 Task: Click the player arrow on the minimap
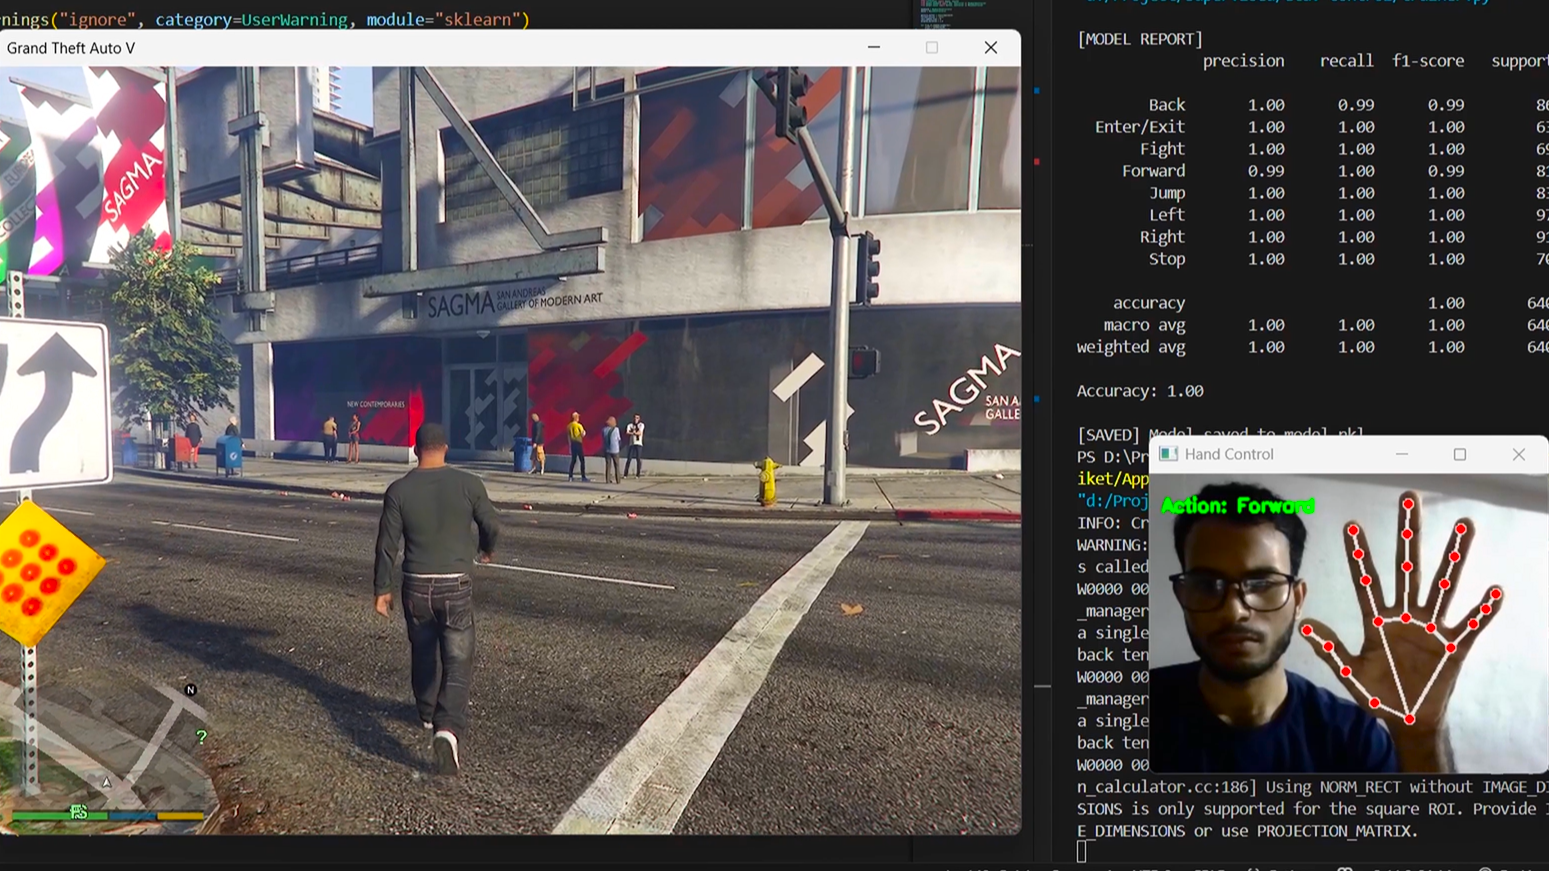[106, 782]
